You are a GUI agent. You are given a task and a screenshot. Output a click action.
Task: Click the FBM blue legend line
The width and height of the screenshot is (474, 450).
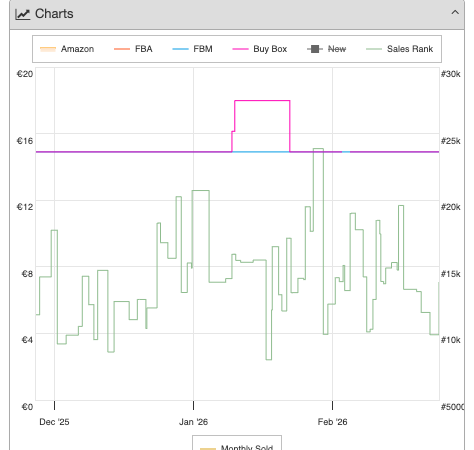180,49
